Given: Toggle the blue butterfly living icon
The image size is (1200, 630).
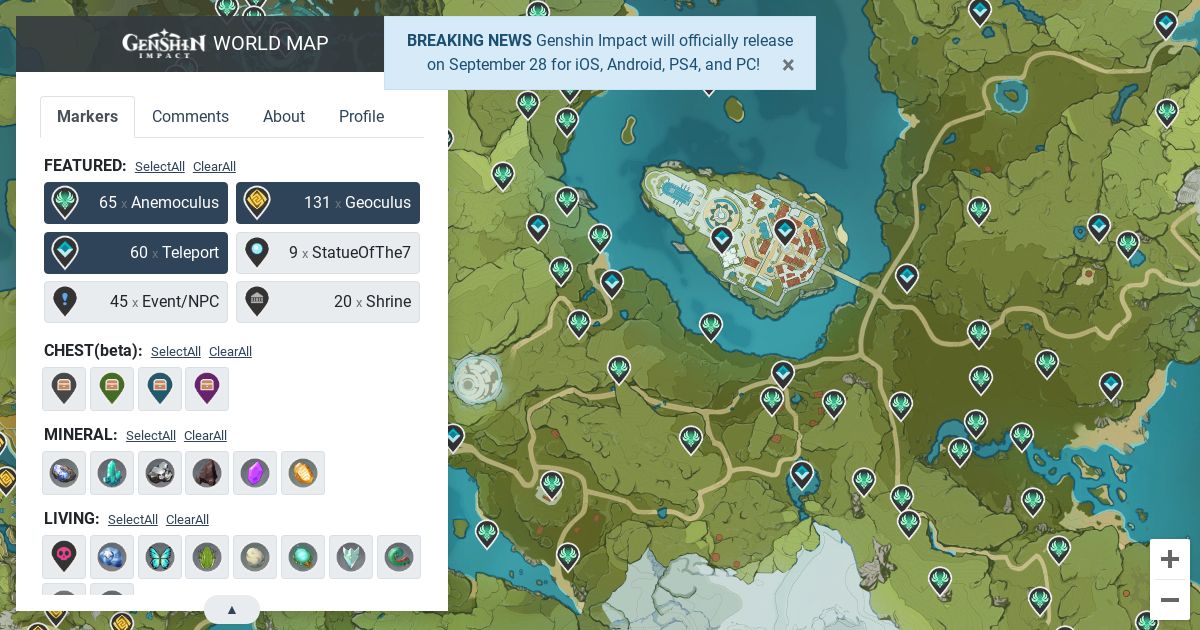Looking at the screenshot, I should 160,557.
